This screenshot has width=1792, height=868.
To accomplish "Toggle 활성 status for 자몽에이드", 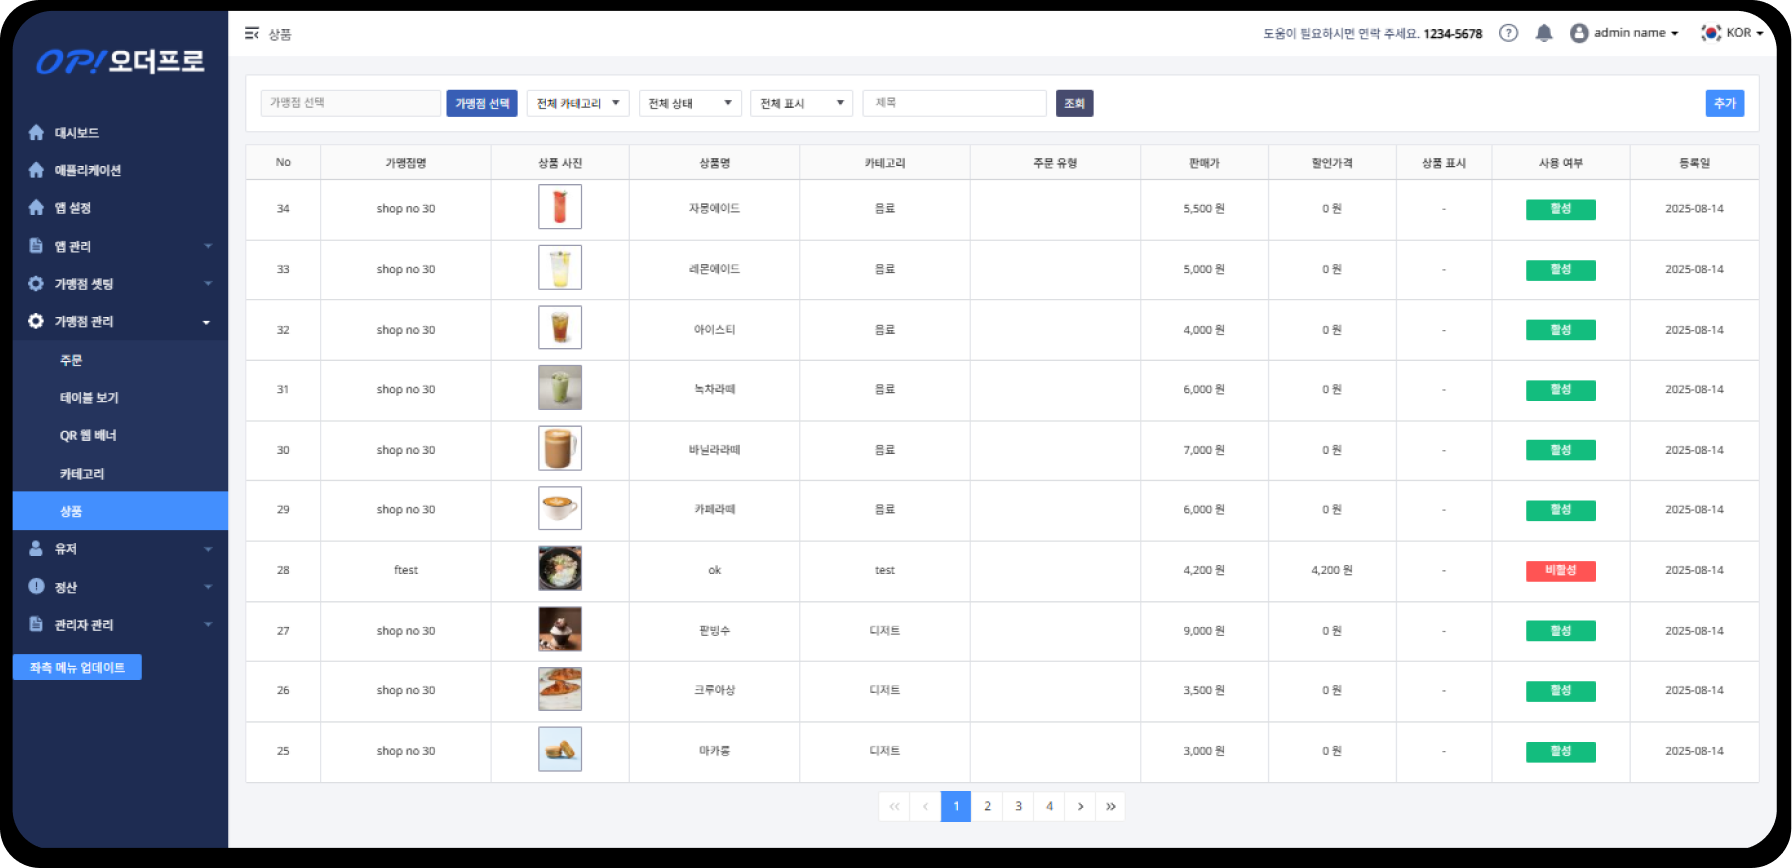I will pos(1560,209).
